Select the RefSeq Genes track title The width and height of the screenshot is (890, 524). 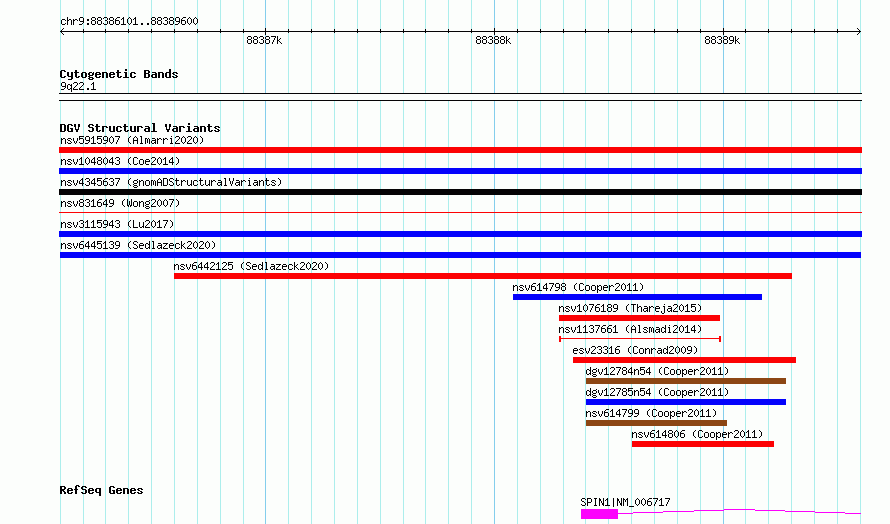[x=101, y=491]
